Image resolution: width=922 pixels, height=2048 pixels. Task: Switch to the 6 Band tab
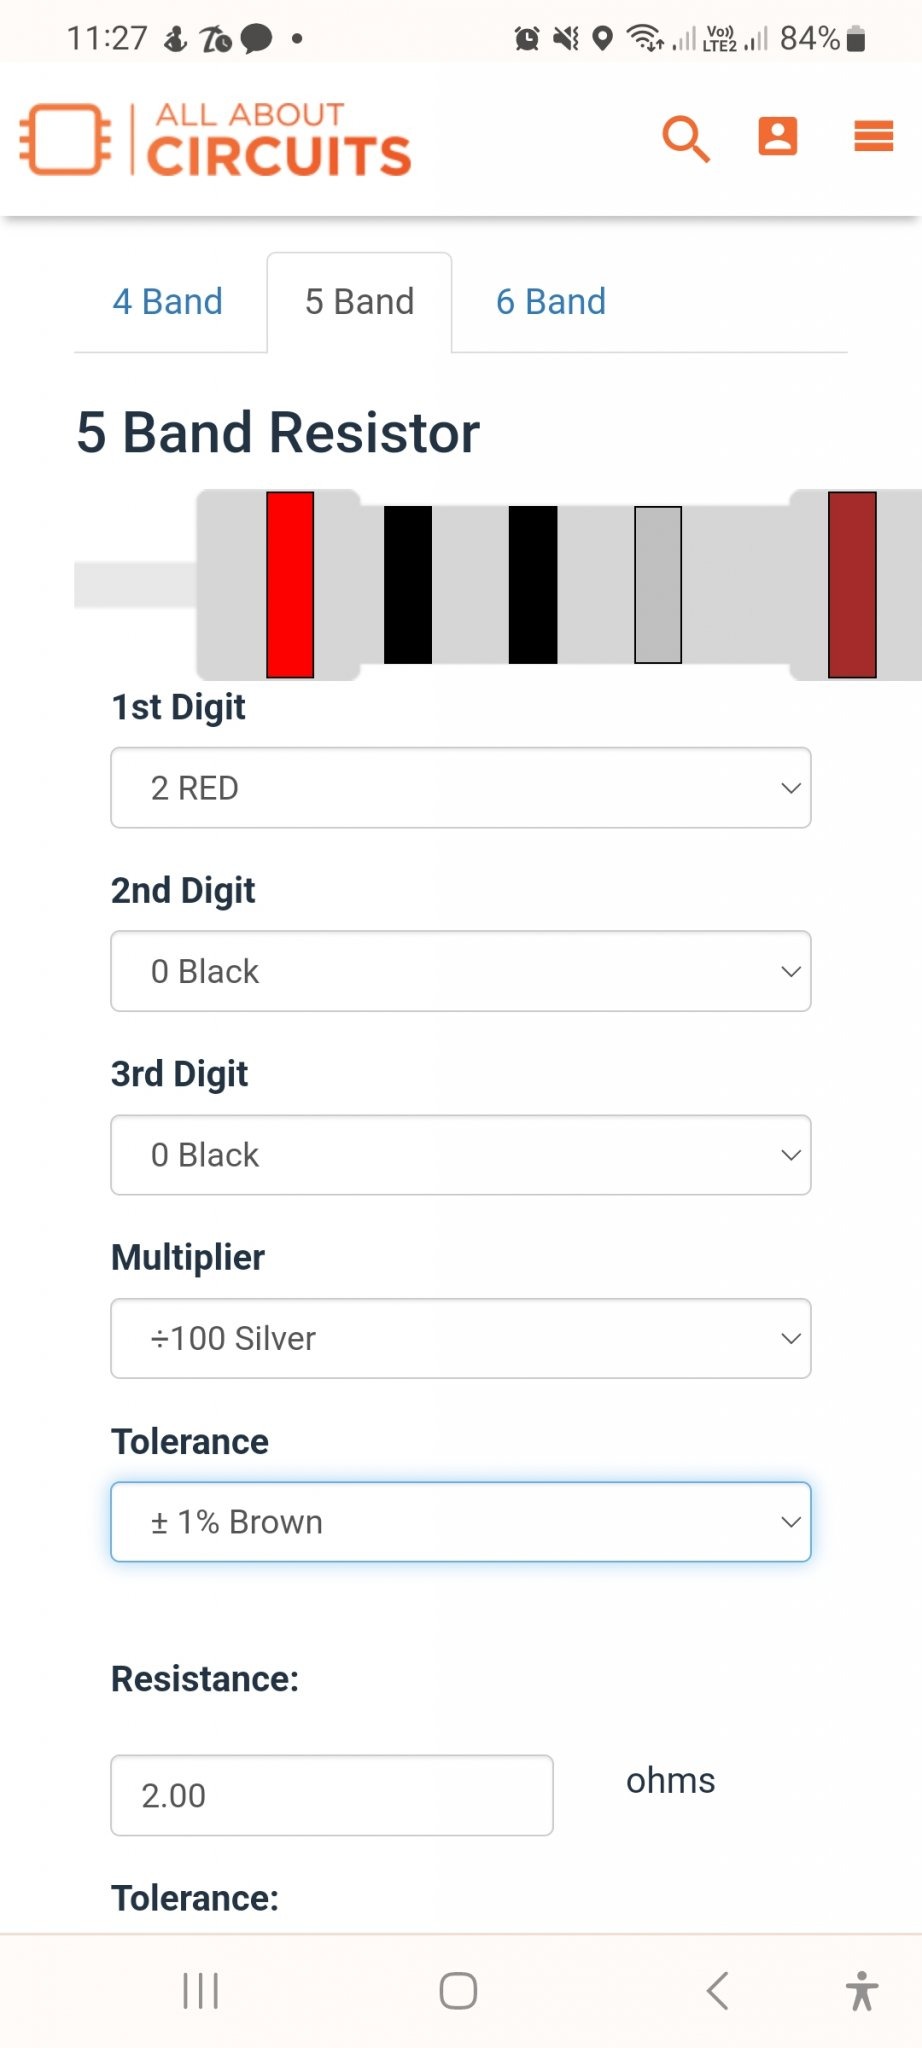(x=551, y=302)
